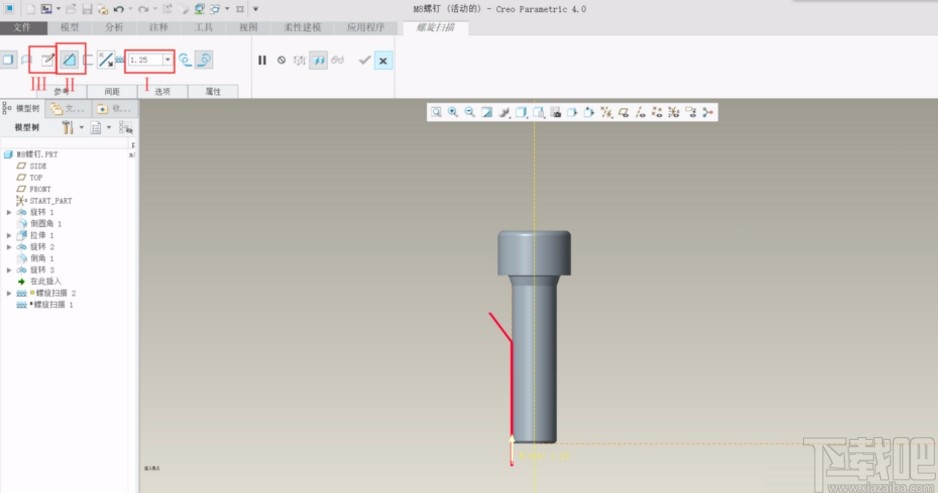Click the Zoom Out magnifier icon

470,112
